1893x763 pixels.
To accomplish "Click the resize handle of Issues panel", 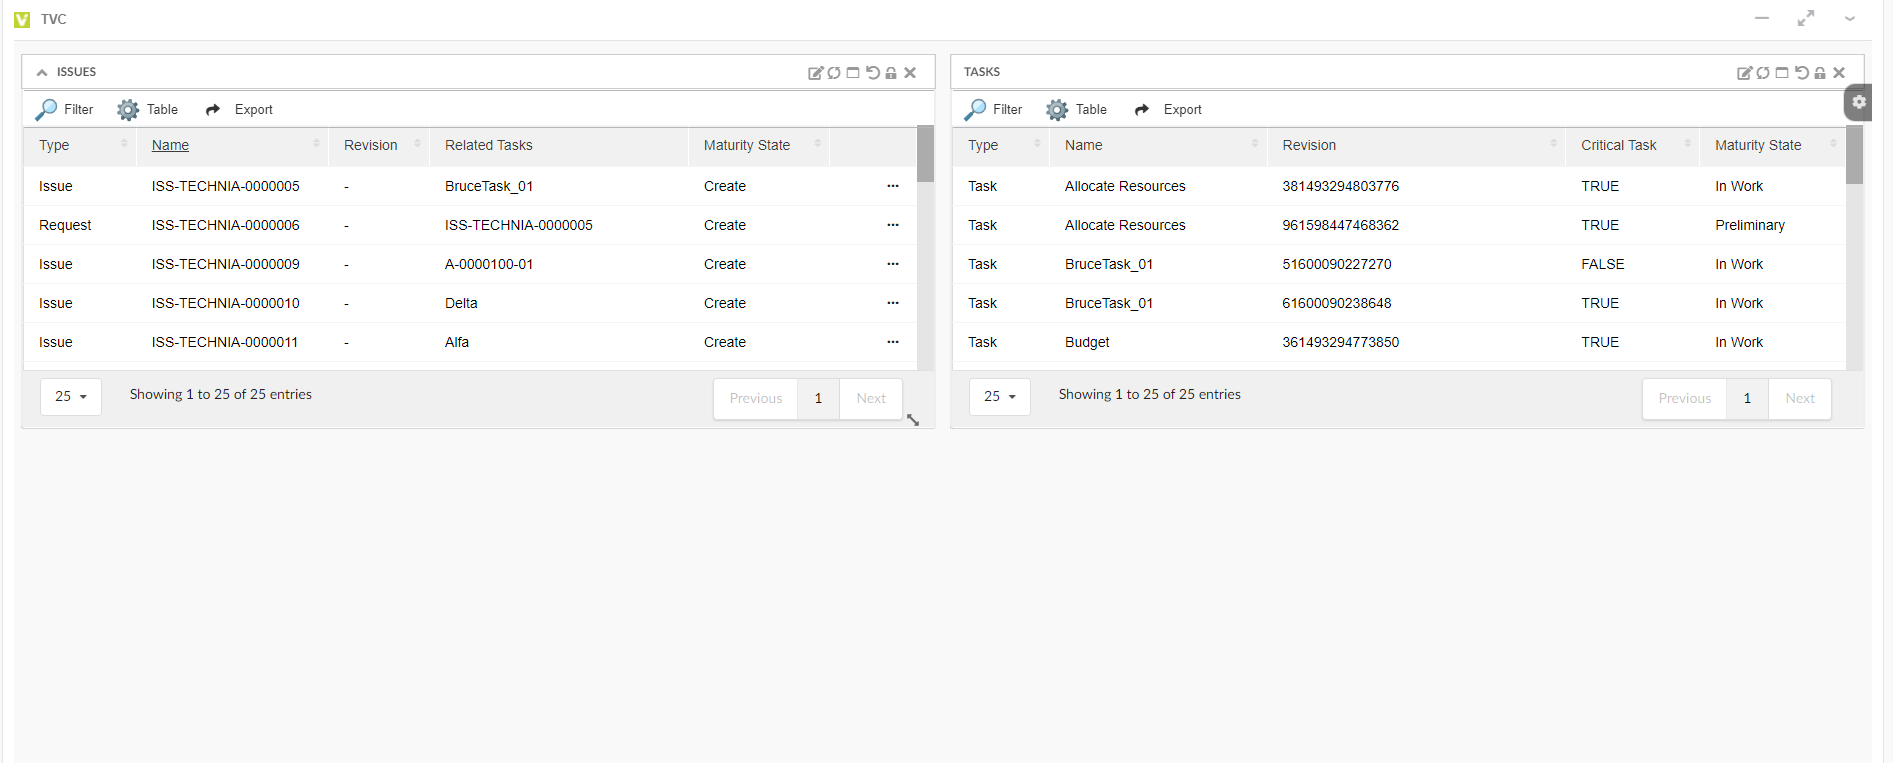I will (913, 420).
